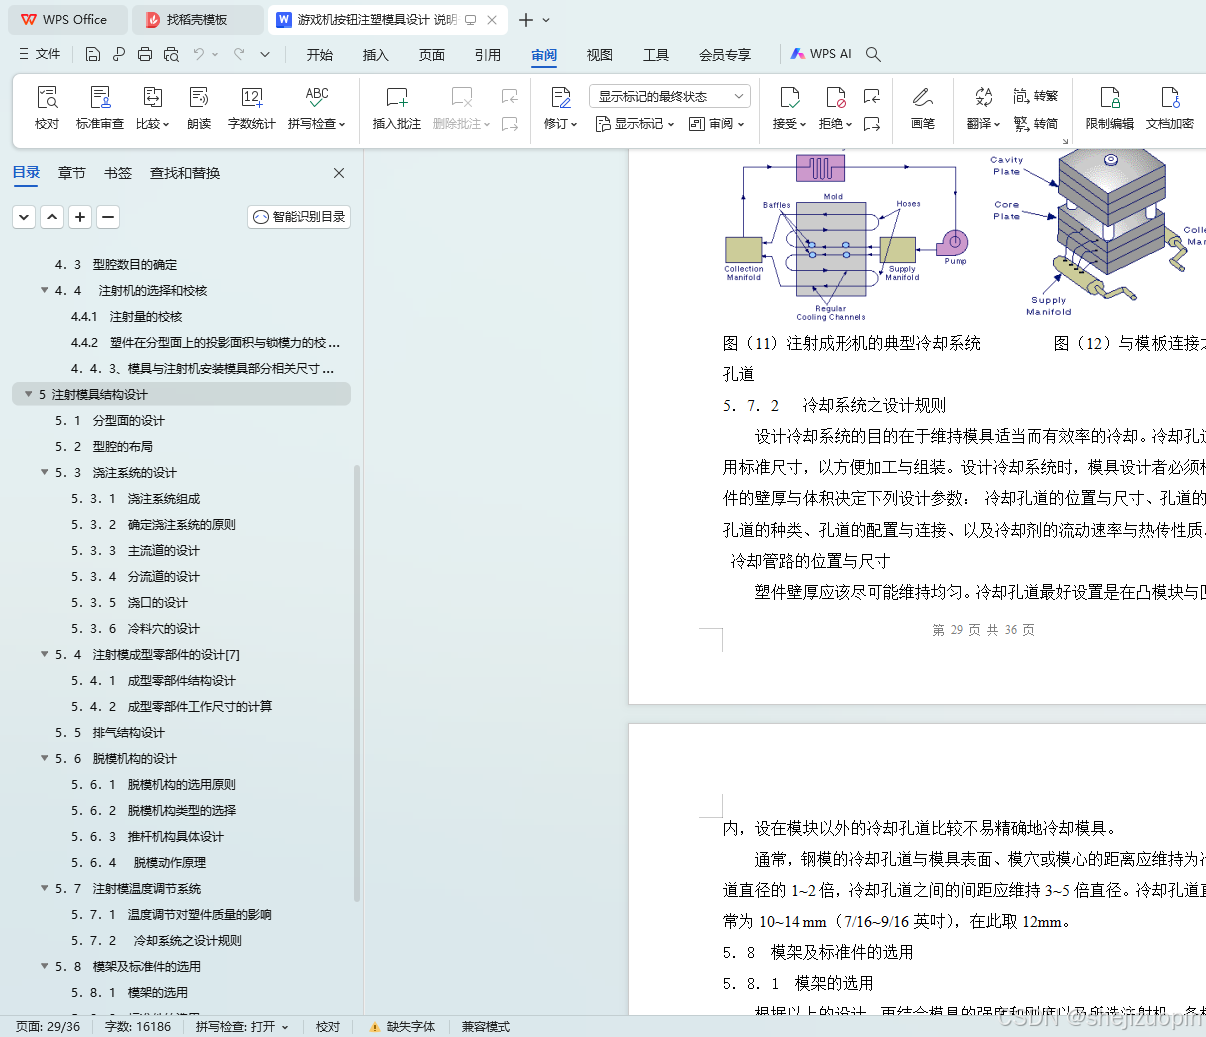This screenshot has height=1037, width=1206.
Task: Switch to the 引用 ribbon tab
Action: [488, 55]
